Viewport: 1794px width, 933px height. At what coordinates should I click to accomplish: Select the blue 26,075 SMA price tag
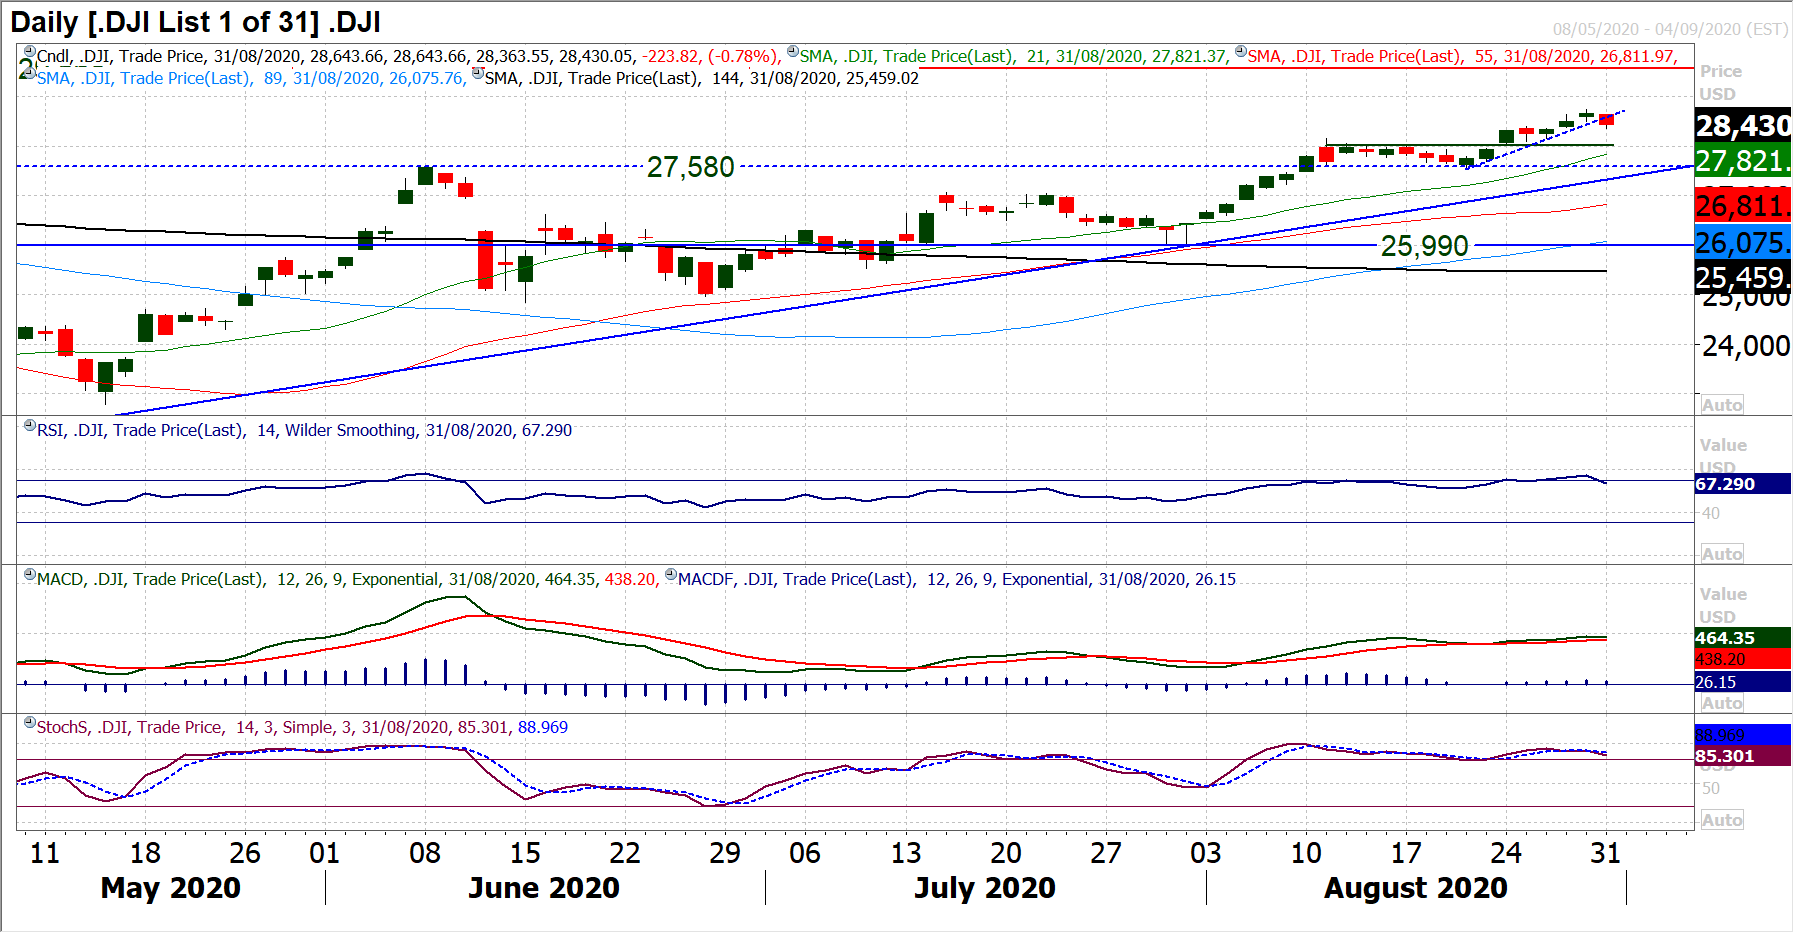click(1743, 242)
